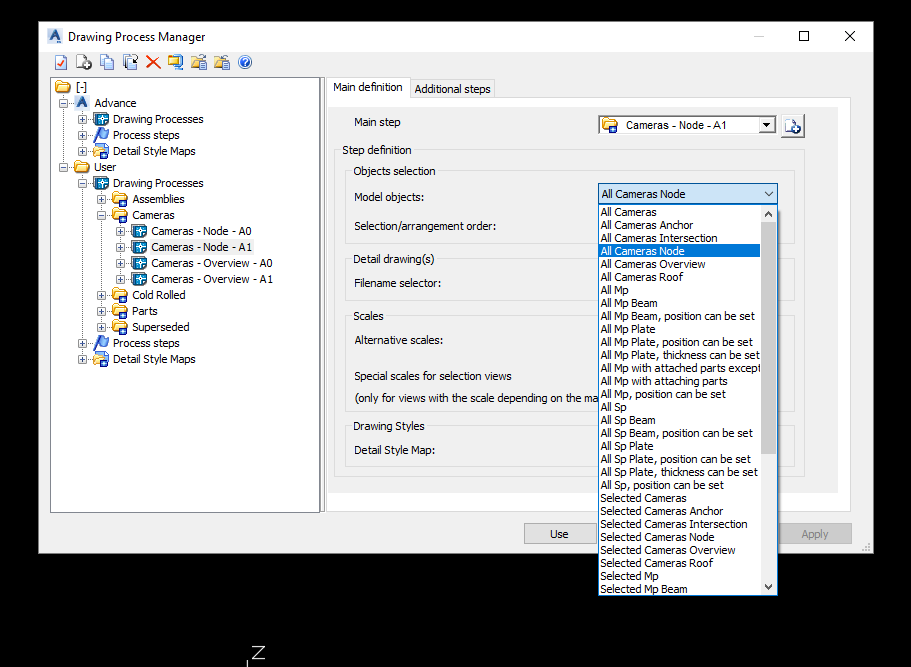Click the new step icon beside Main step
The image size is (911, 667).
pyautogui.click(x=791, y=125)
